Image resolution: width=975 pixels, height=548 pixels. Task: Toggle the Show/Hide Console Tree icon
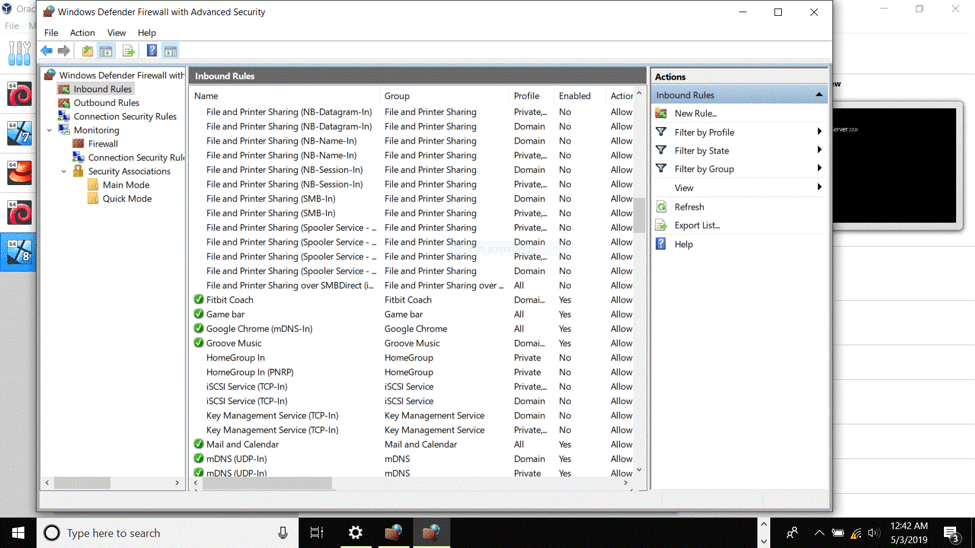click(x=106, y=51)
